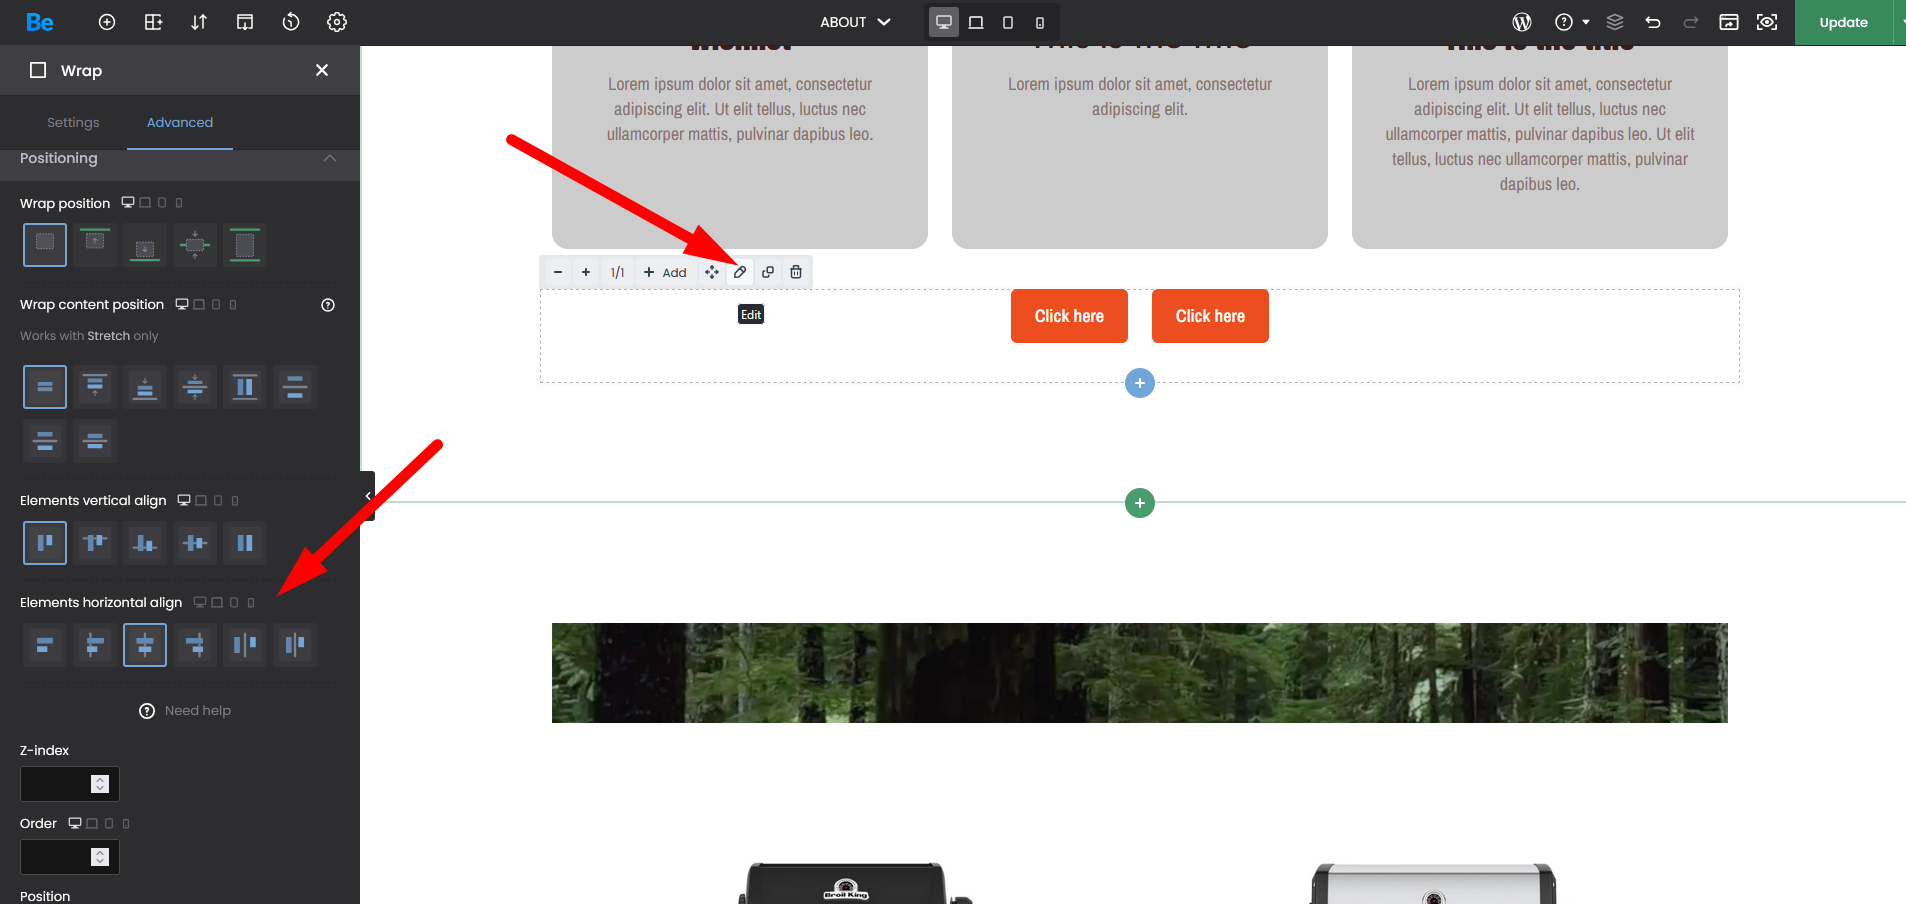The image size is (1906, 904).
Task: Open the page preview window icon
Action: 1729,22
